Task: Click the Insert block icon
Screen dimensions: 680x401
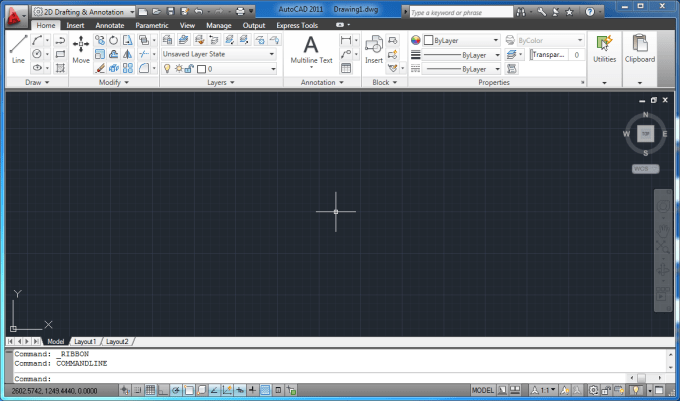Action: tap(374, 49)
